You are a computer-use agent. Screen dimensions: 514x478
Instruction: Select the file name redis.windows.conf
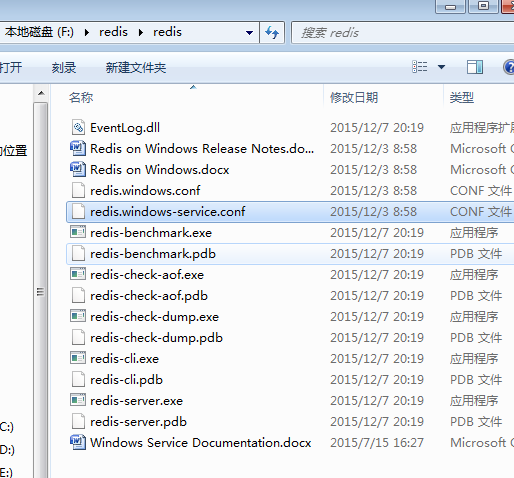click(x=145, y=191)
